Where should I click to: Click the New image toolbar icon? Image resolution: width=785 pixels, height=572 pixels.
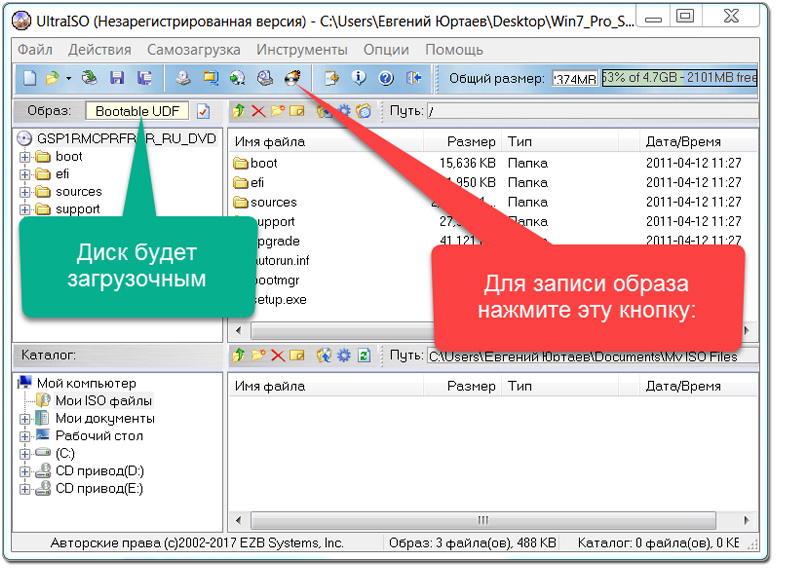tap(30, 79)
